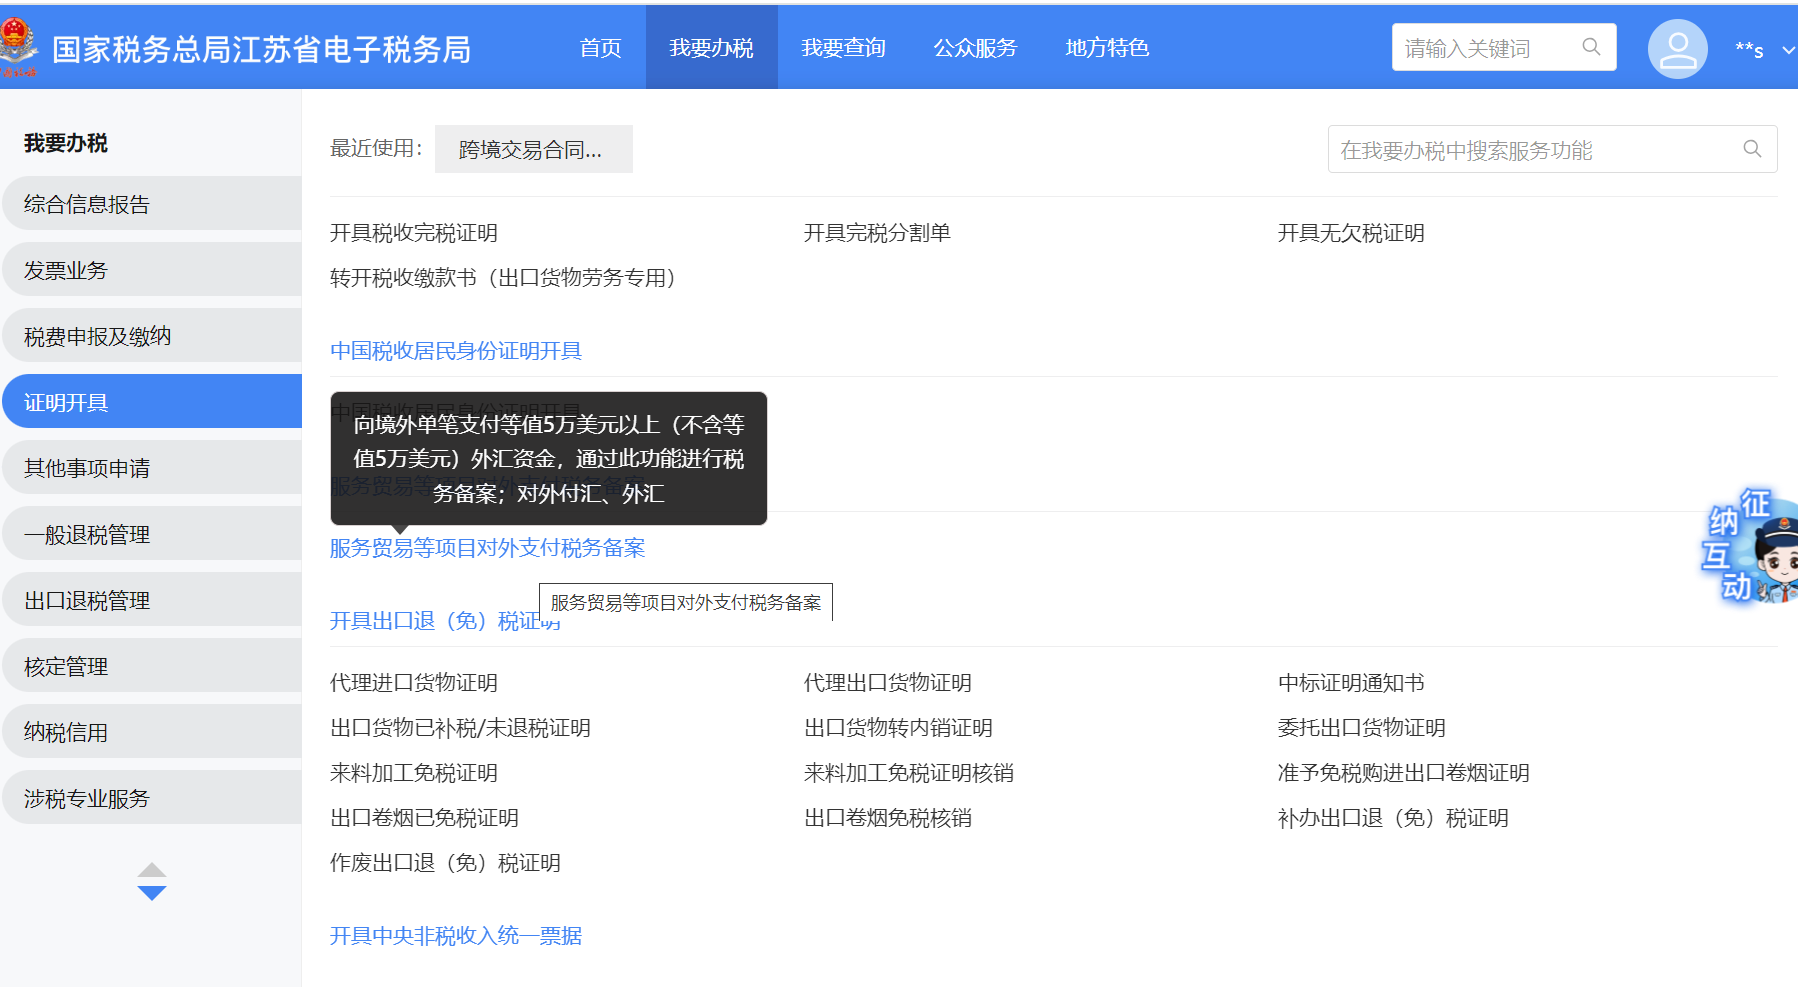Click the sidebar scroll down arrow
The width and height of the screenshot is (1798, 987).
(x=152, y=893)
